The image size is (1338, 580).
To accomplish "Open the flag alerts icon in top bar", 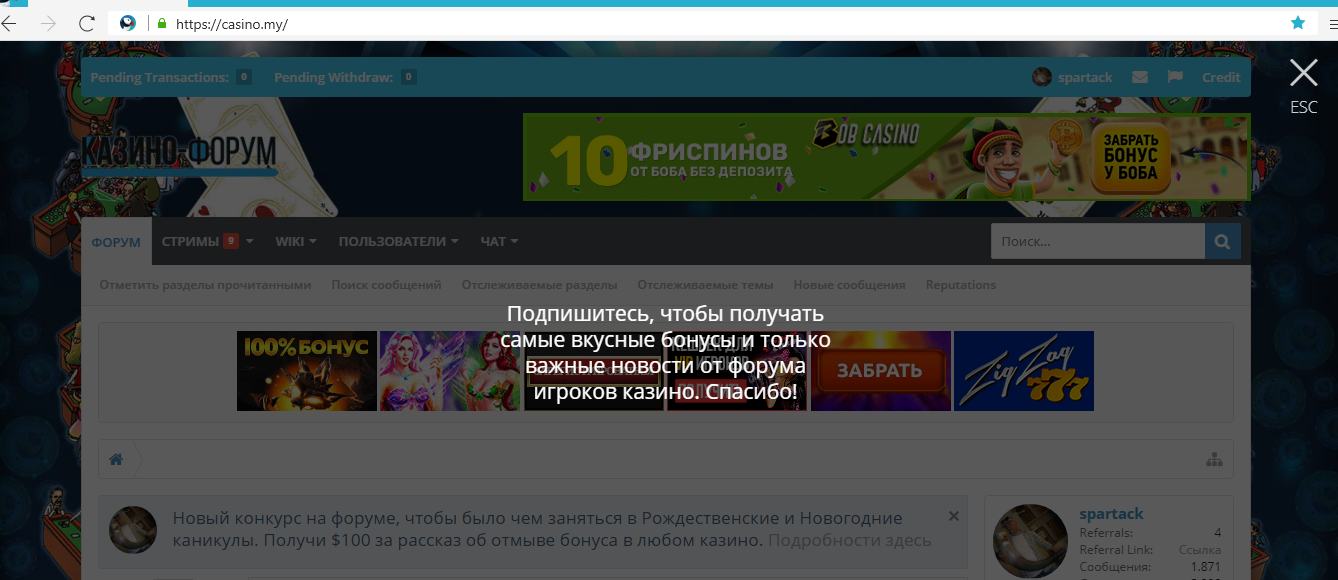I will click(1175, 77).
